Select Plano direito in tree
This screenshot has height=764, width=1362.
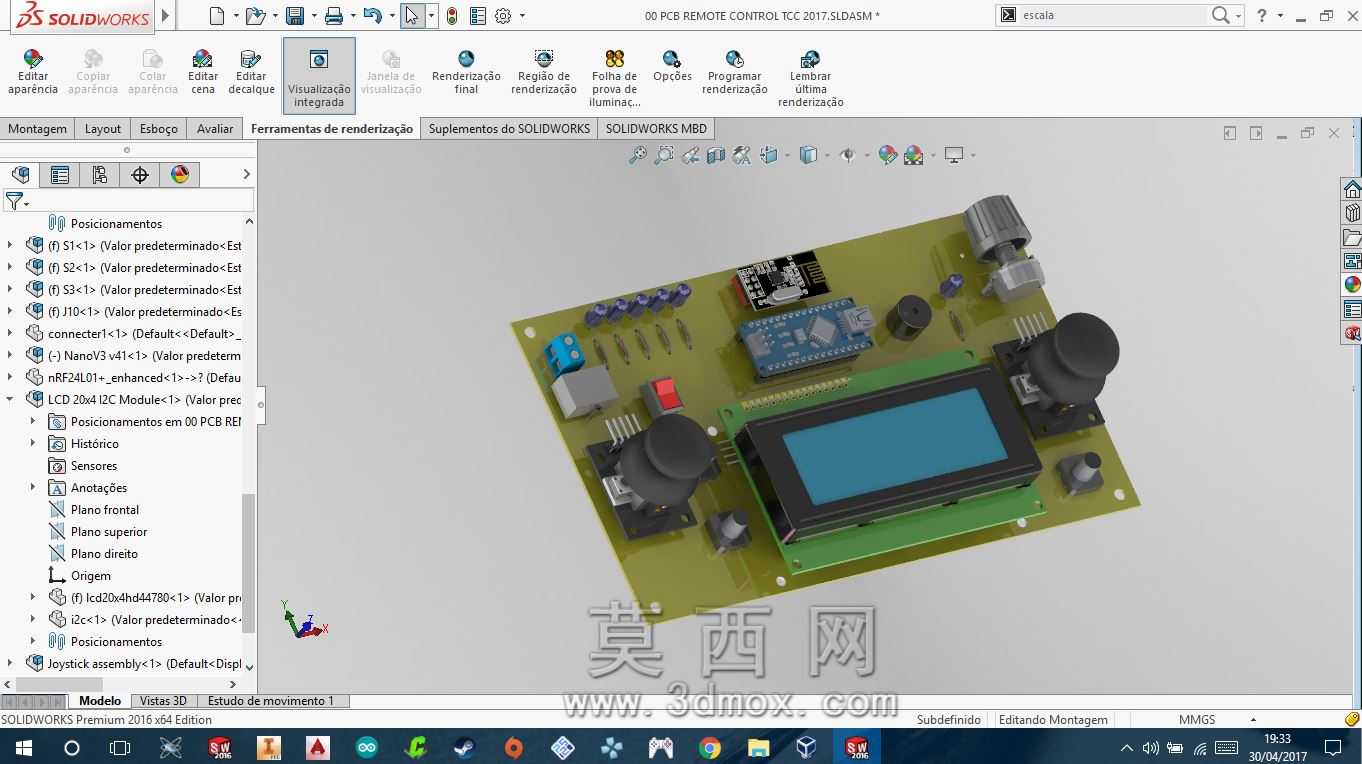click(104, 554)
